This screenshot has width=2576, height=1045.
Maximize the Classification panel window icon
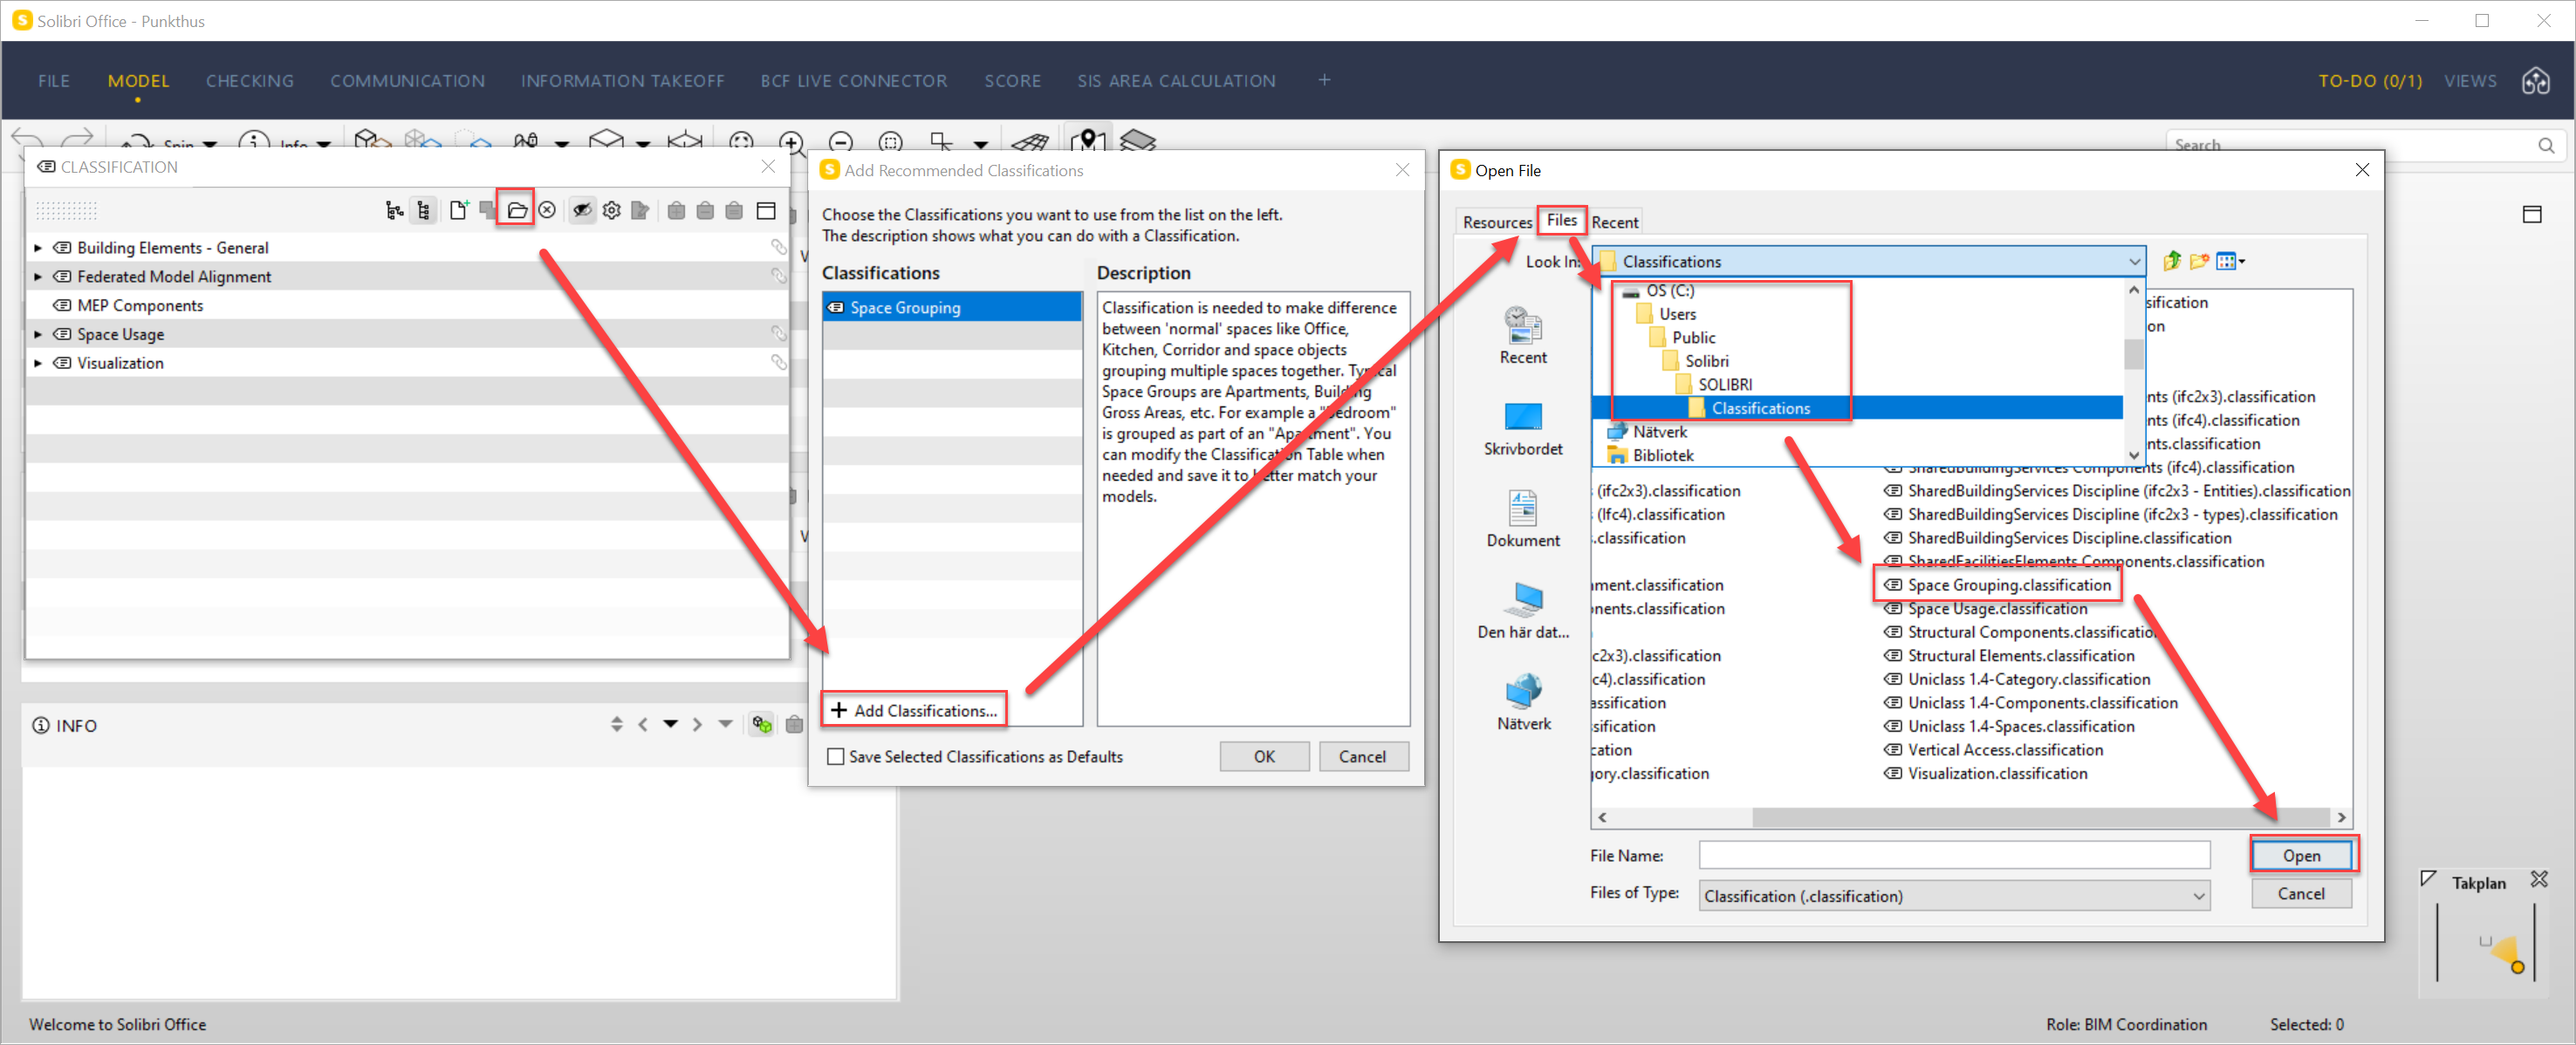pyautogui.click(x=766, y=210)
